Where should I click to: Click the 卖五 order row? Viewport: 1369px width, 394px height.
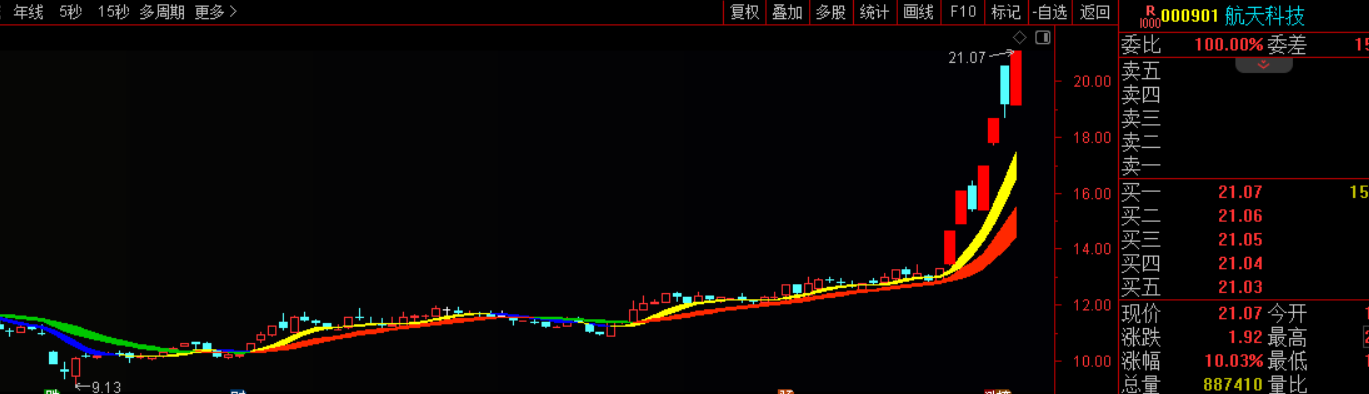[x=1243, y=71]
